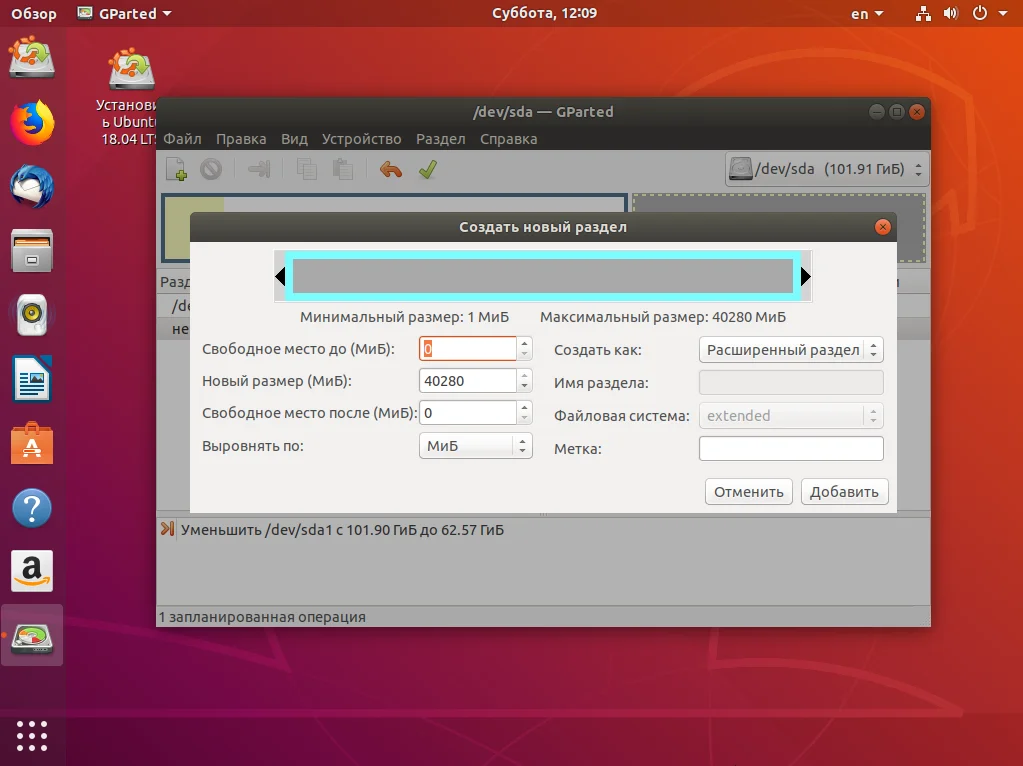Open the network status tray icon
Screen dimensions: 1023x766
[923, 13]
